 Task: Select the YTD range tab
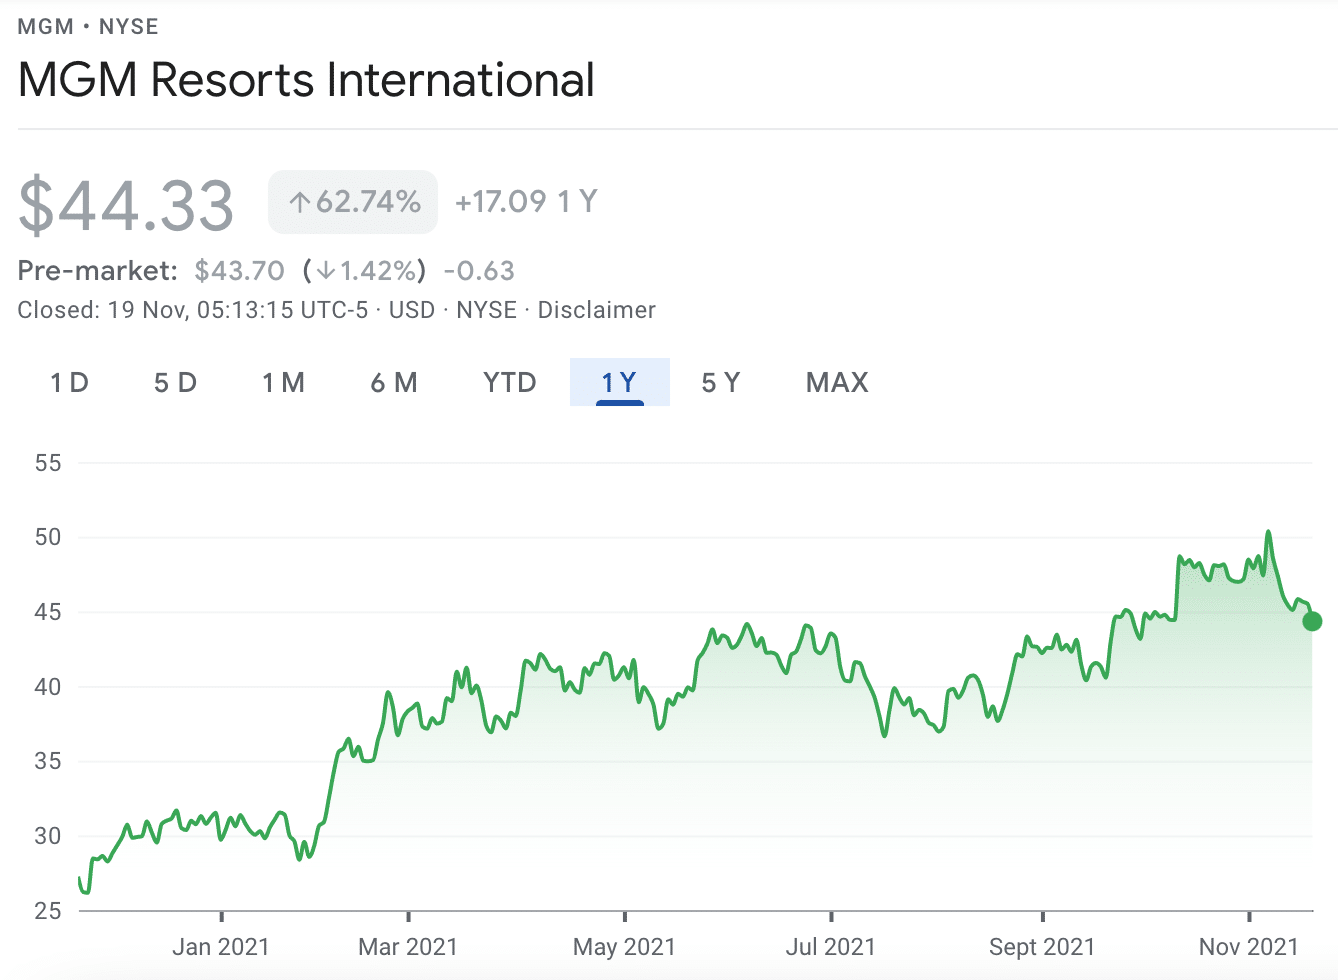(510, 382)
